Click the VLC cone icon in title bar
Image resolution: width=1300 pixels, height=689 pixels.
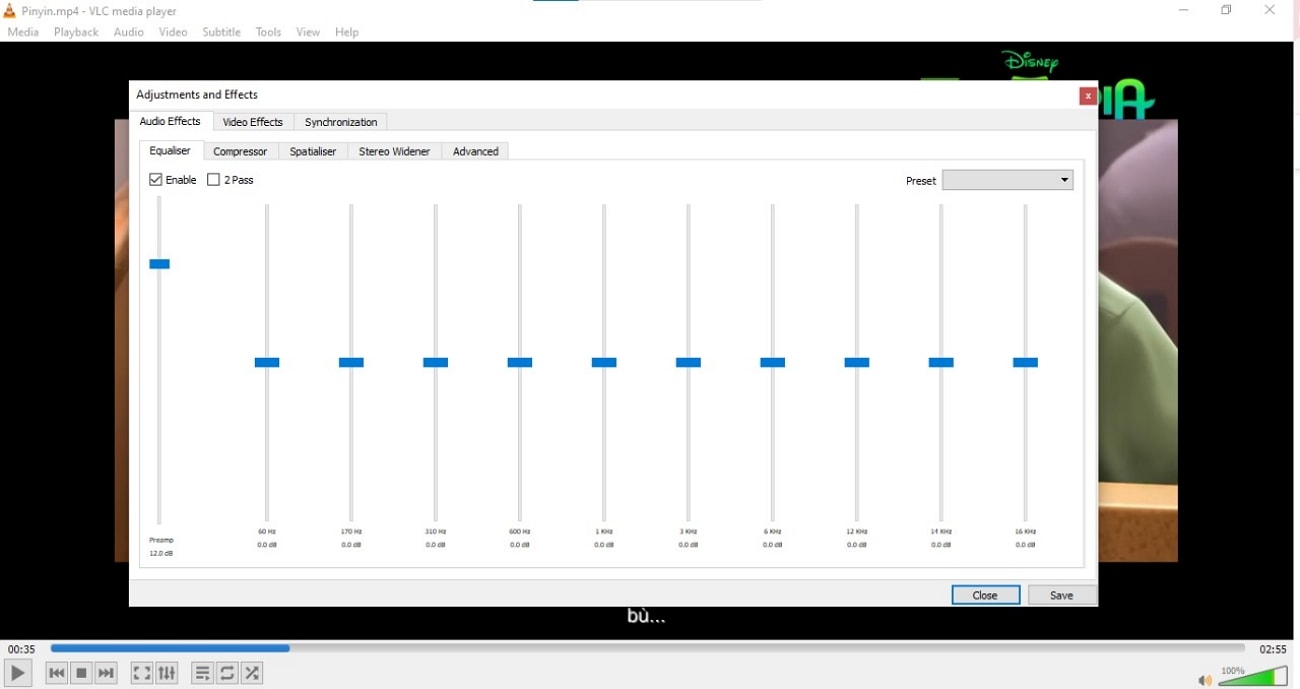(9, 11)
